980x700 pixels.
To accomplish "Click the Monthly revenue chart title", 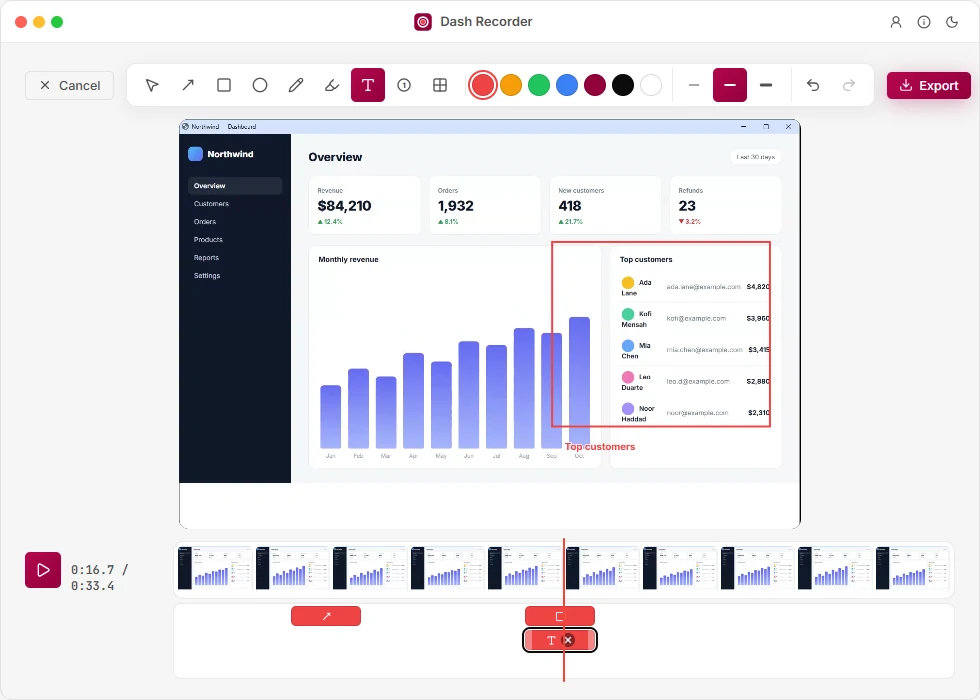I will click(348, 259).
